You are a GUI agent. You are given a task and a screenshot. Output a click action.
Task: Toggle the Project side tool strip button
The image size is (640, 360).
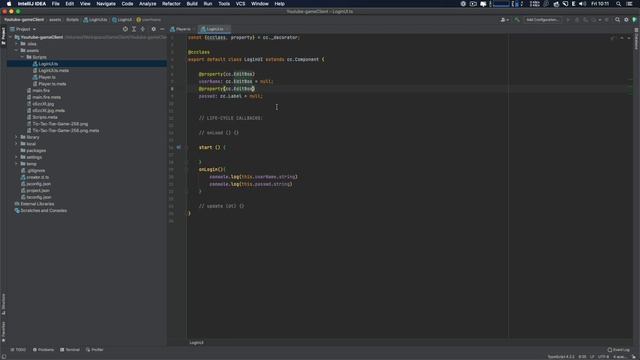point(3,36)
